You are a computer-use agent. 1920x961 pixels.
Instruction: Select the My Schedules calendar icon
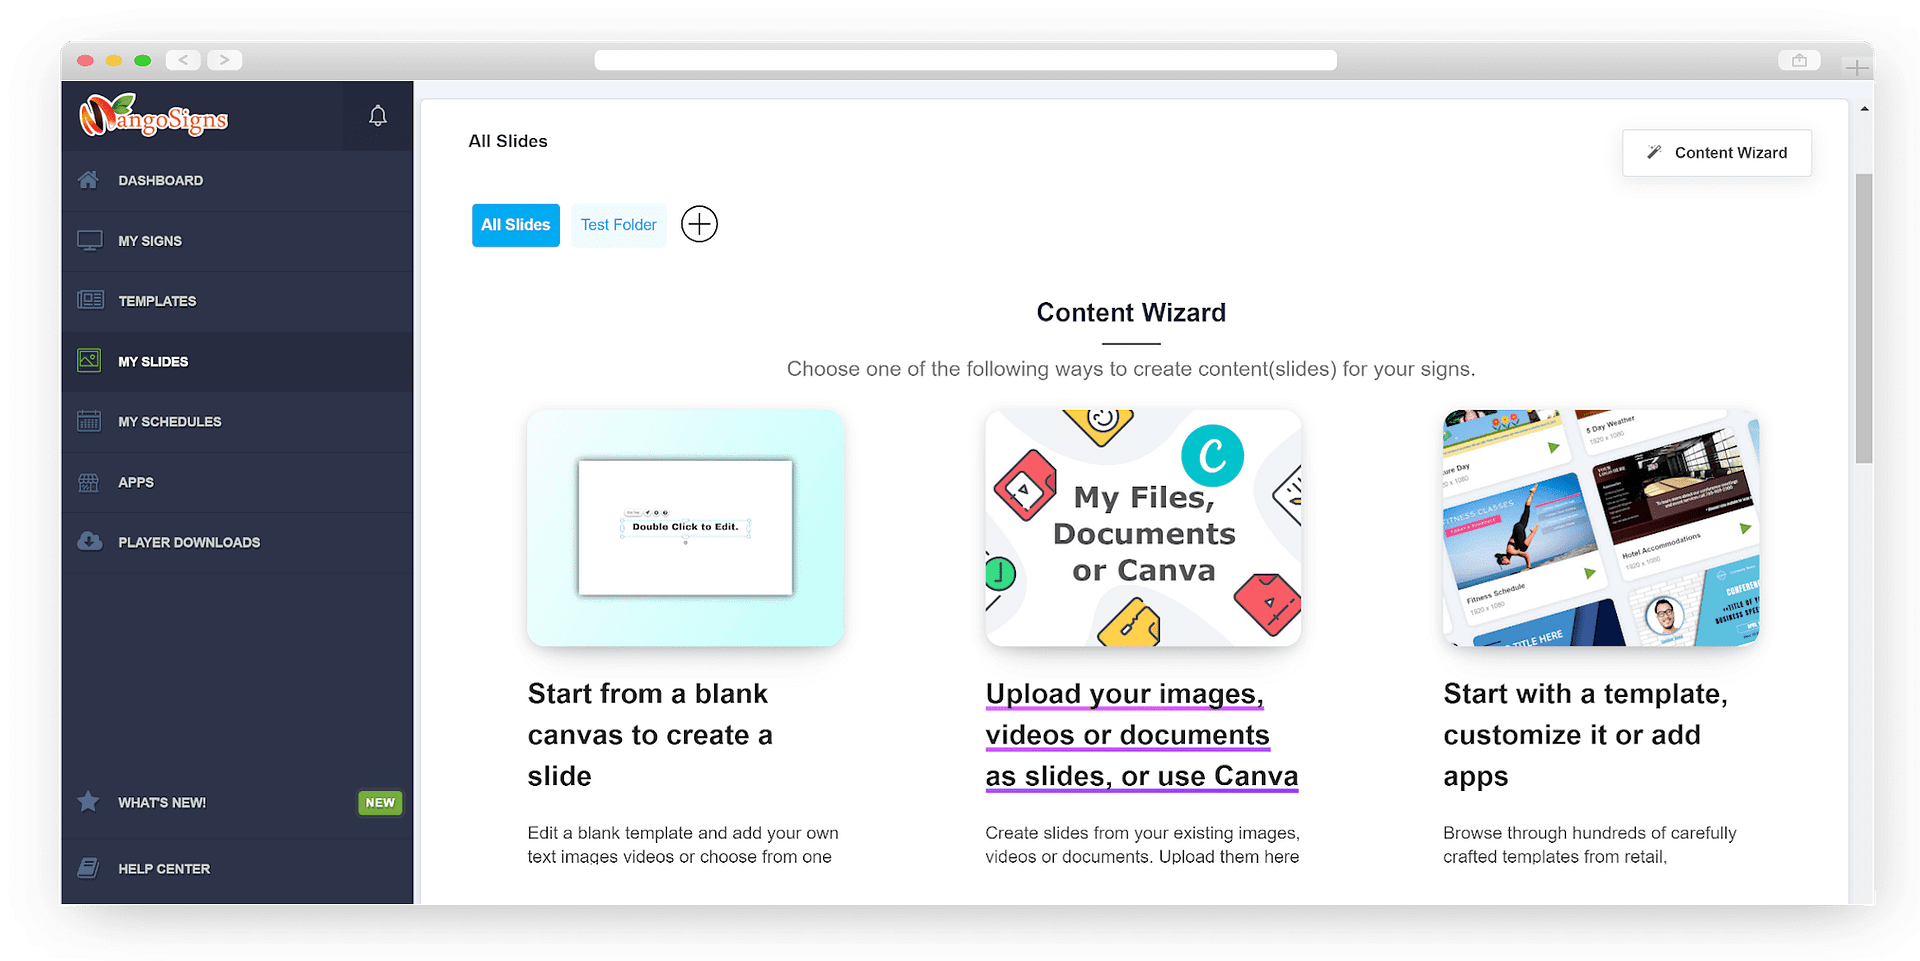coord(89,421)
